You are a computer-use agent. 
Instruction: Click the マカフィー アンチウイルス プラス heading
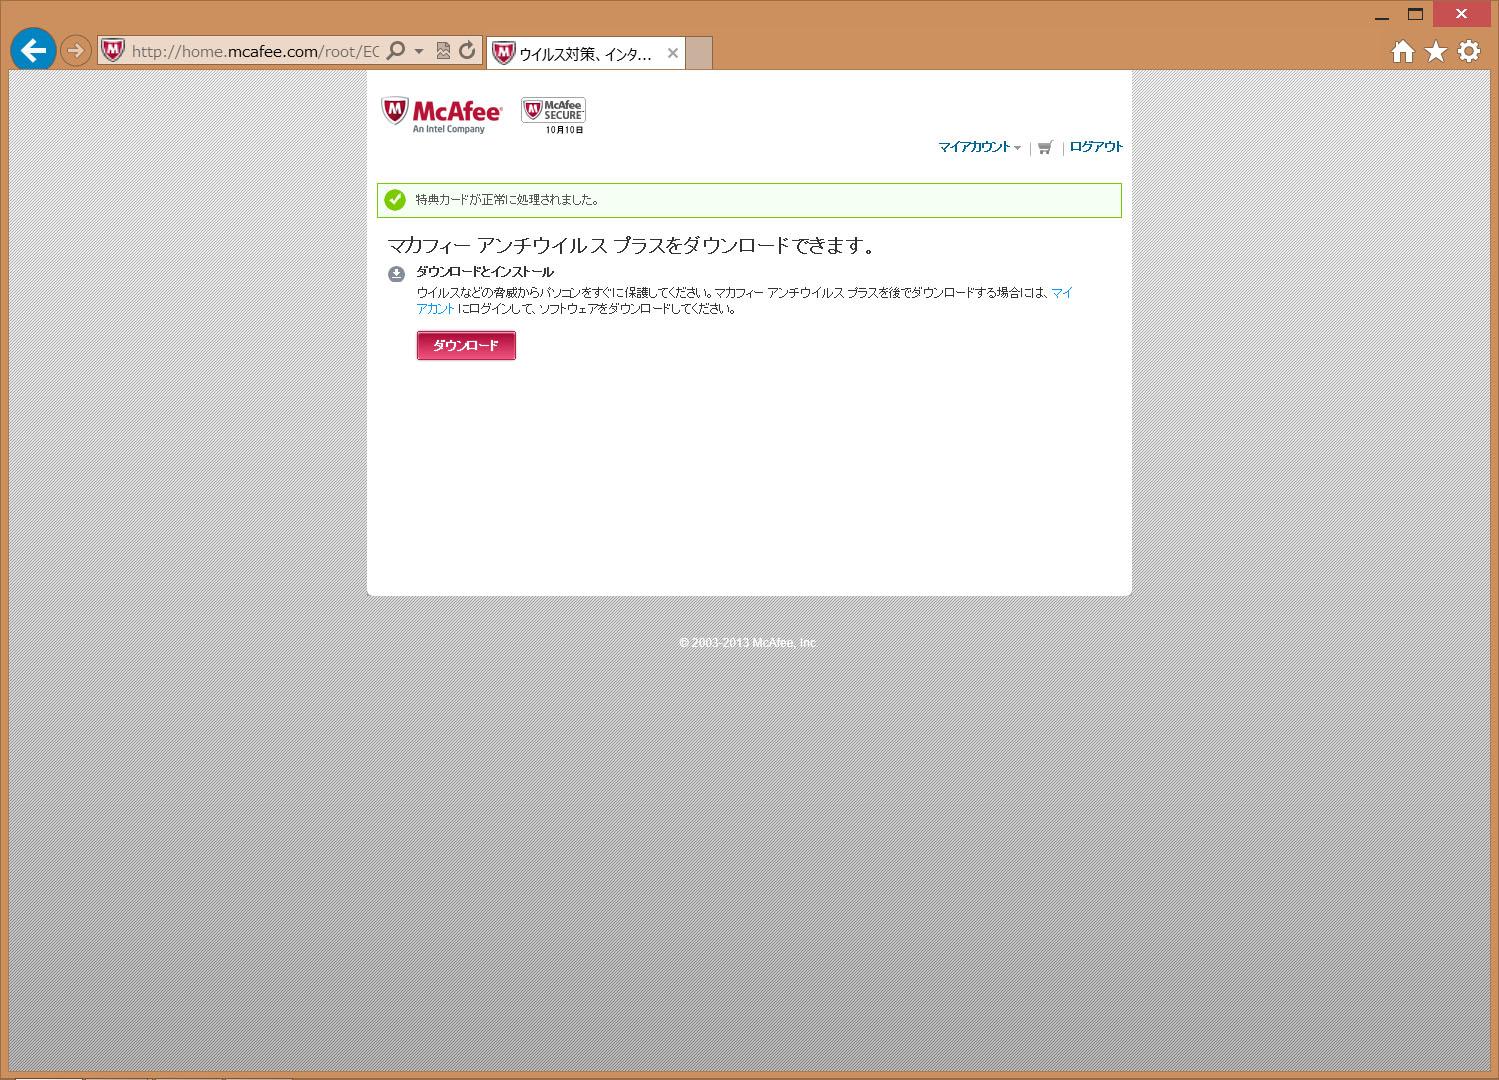pos(632,246)
